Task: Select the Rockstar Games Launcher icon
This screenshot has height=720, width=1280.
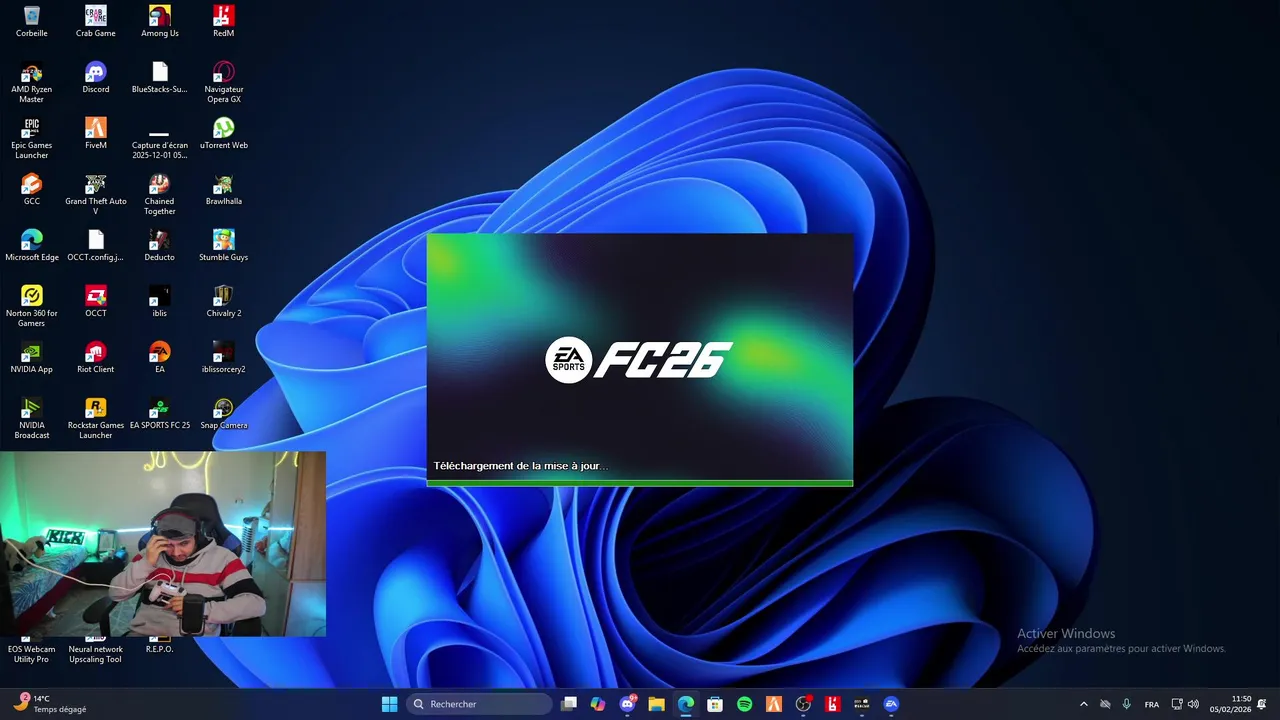Action: click(95, 419)
